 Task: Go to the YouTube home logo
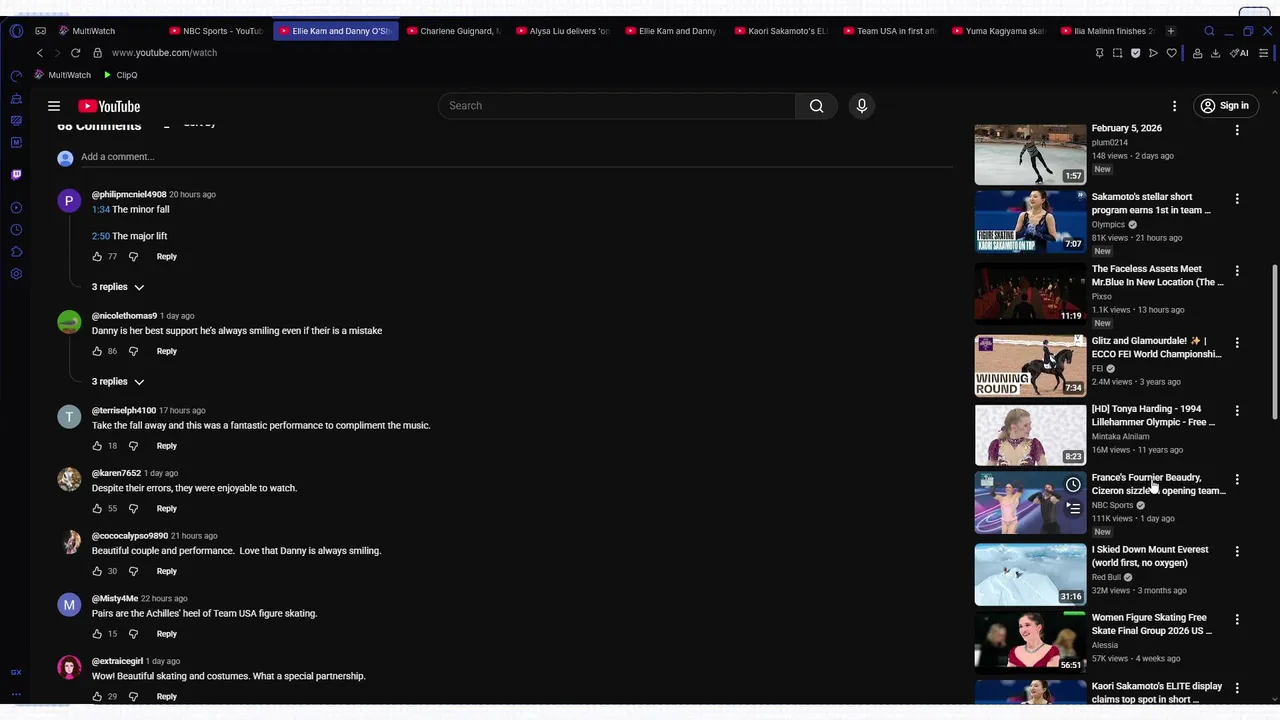(x=109, y=106)
